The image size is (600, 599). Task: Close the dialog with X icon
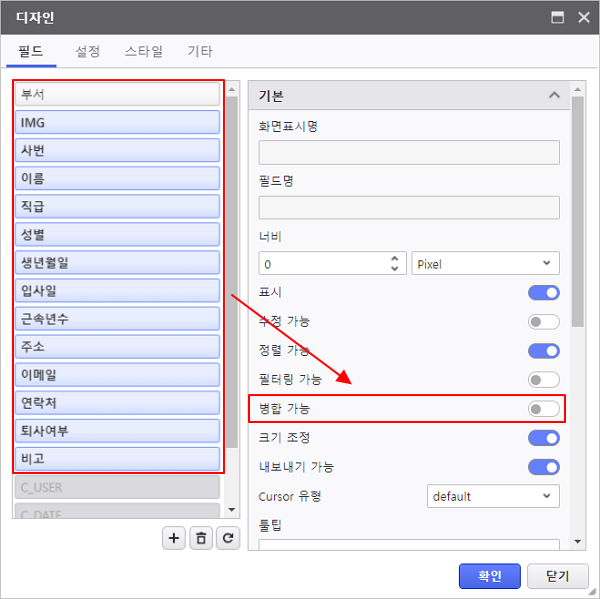581,17
